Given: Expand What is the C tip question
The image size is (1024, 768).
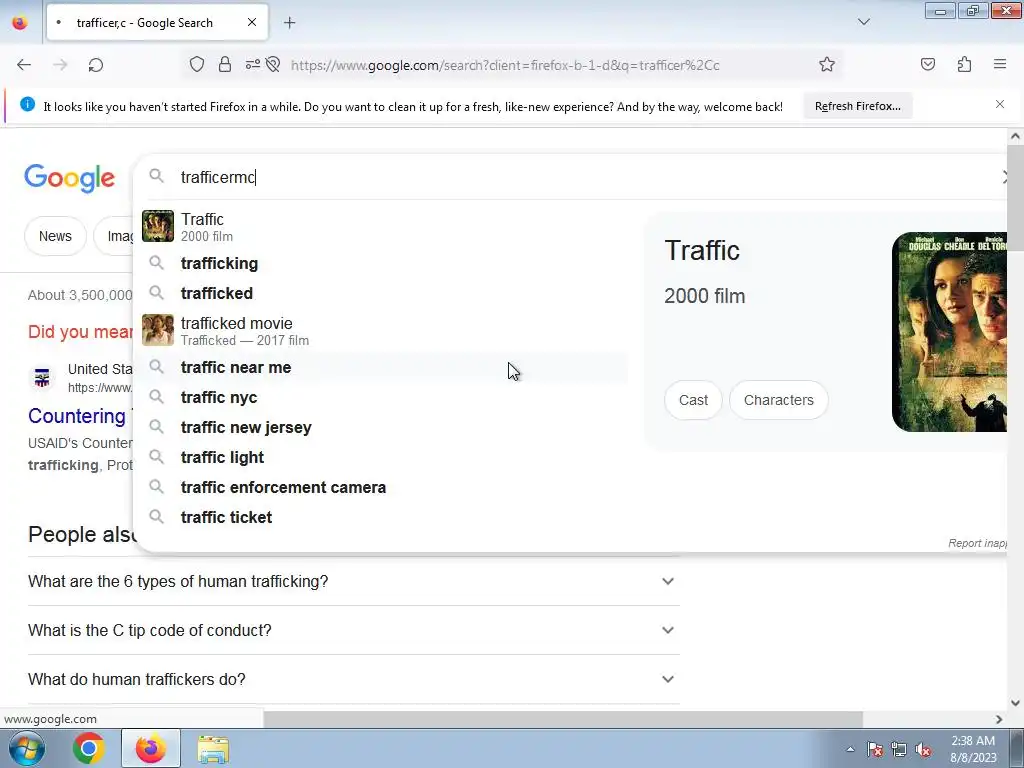Looking at the screenshot, I should tap(353, 630).
